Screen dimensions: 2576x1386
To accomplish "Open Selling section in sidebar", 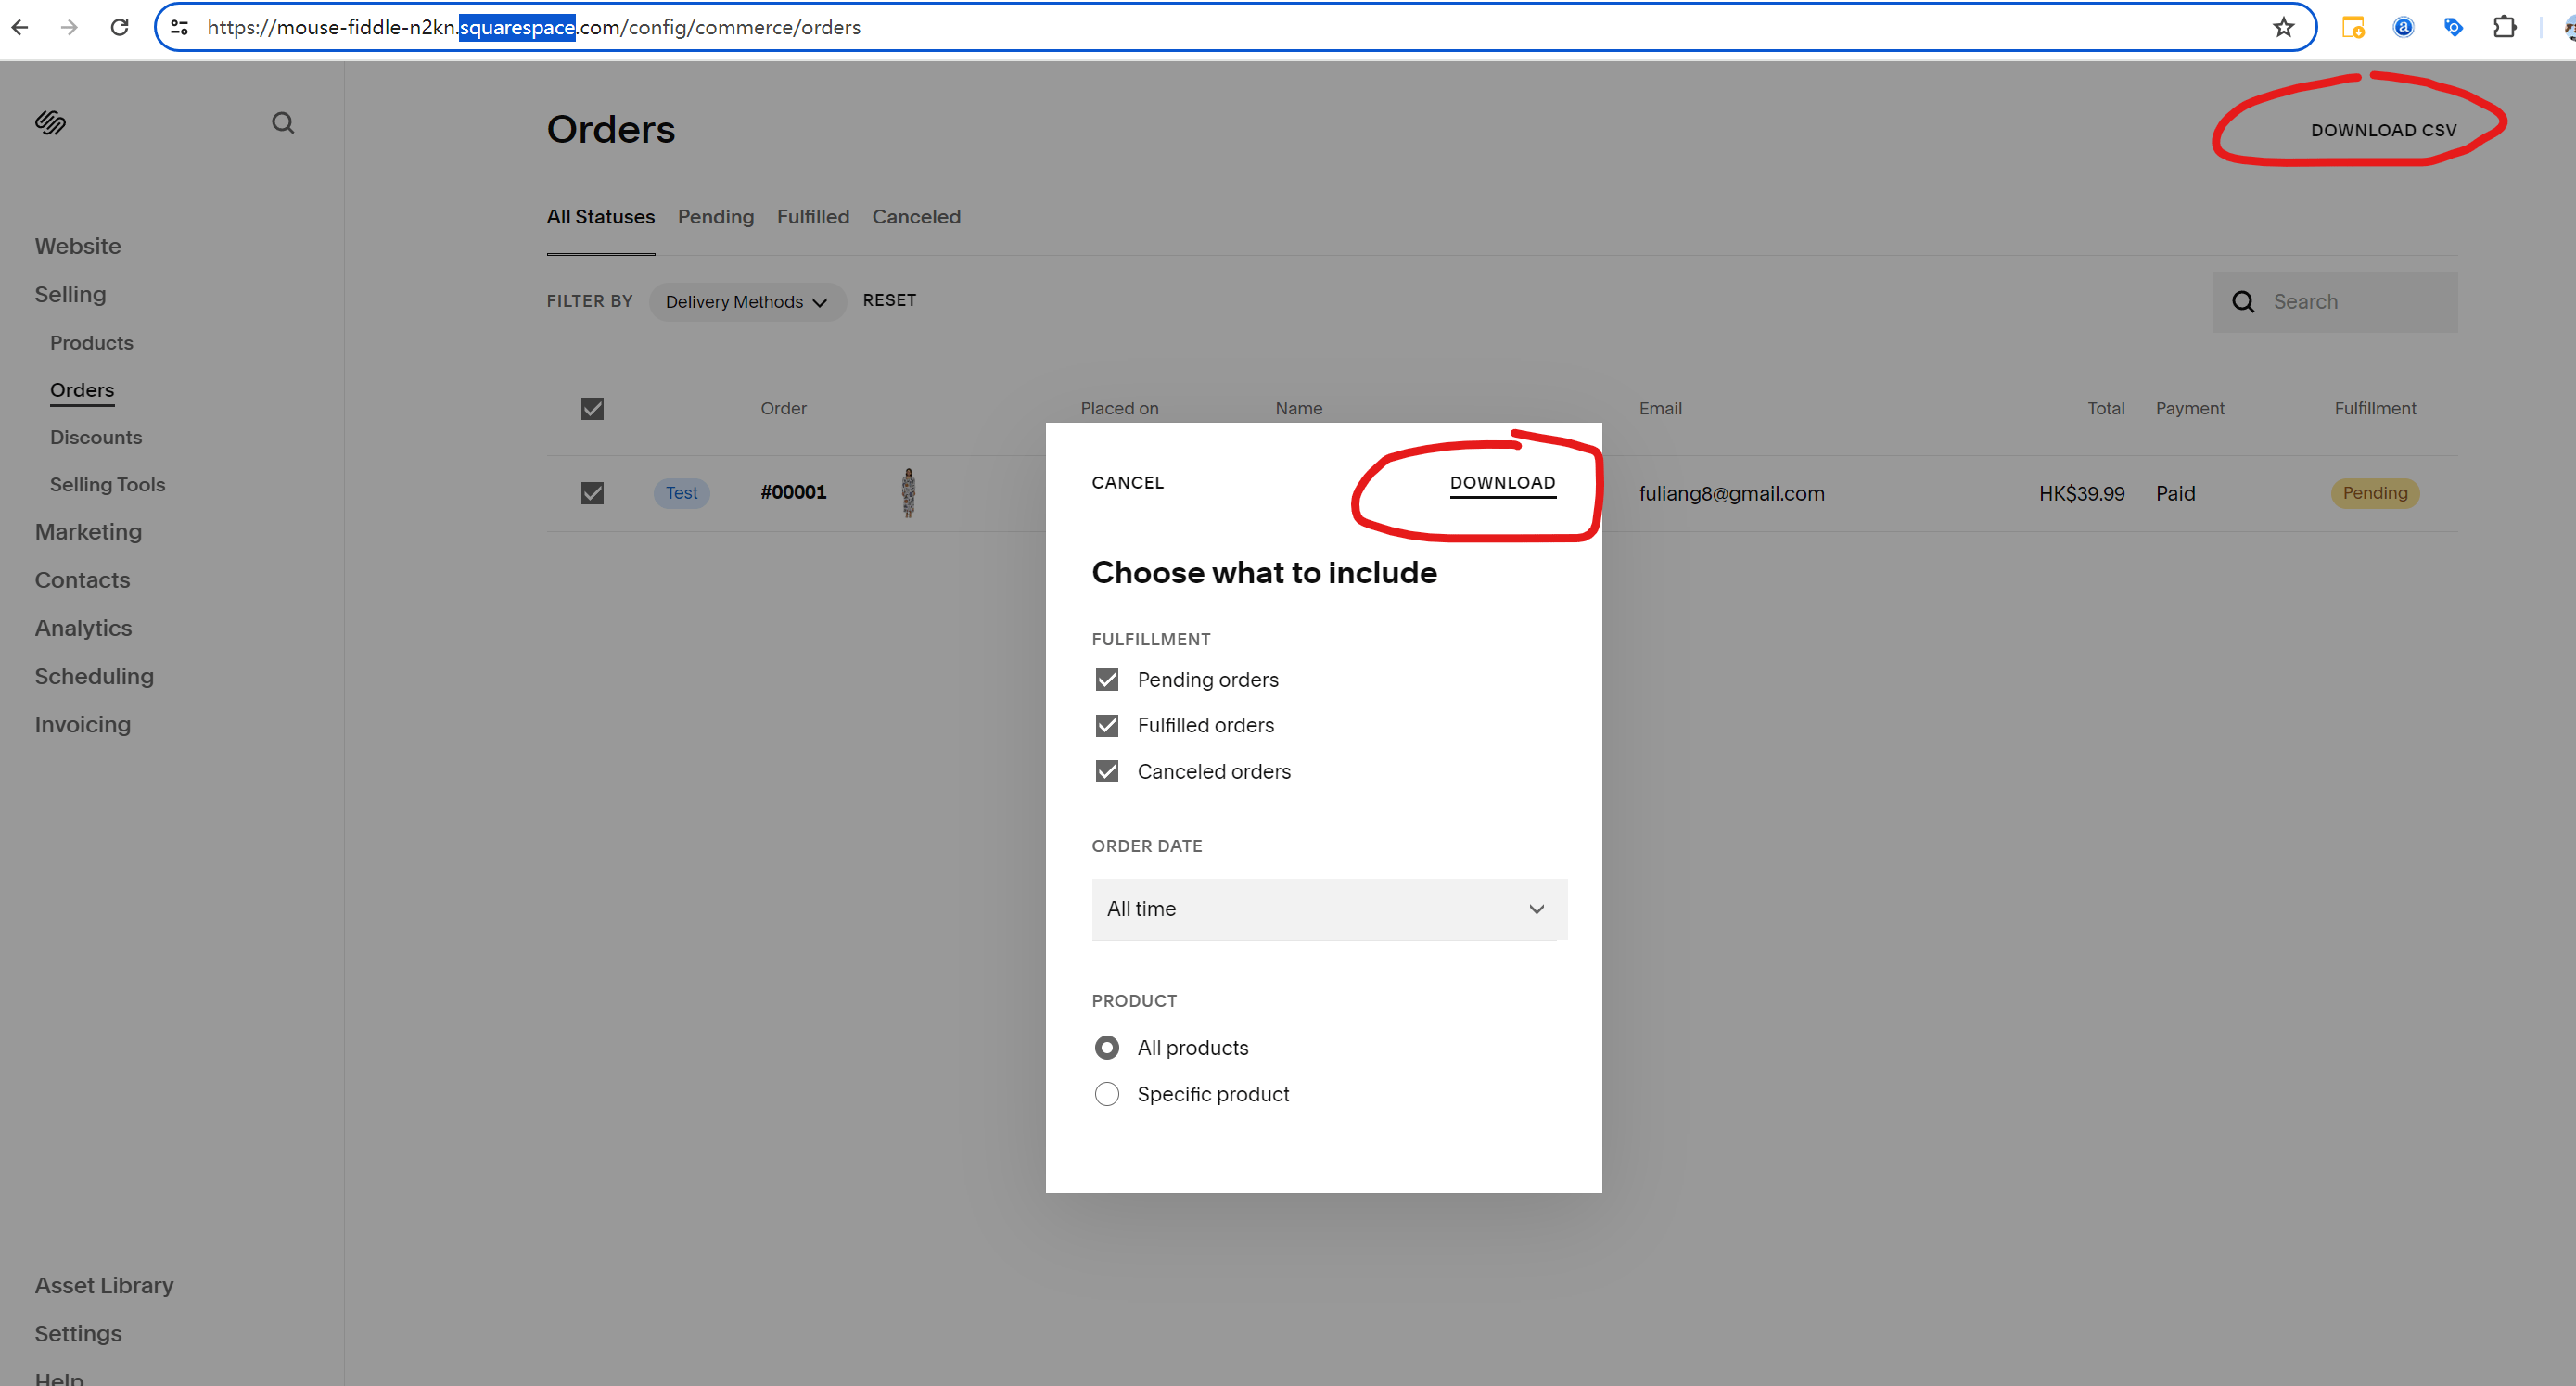I will coord(70,294).
